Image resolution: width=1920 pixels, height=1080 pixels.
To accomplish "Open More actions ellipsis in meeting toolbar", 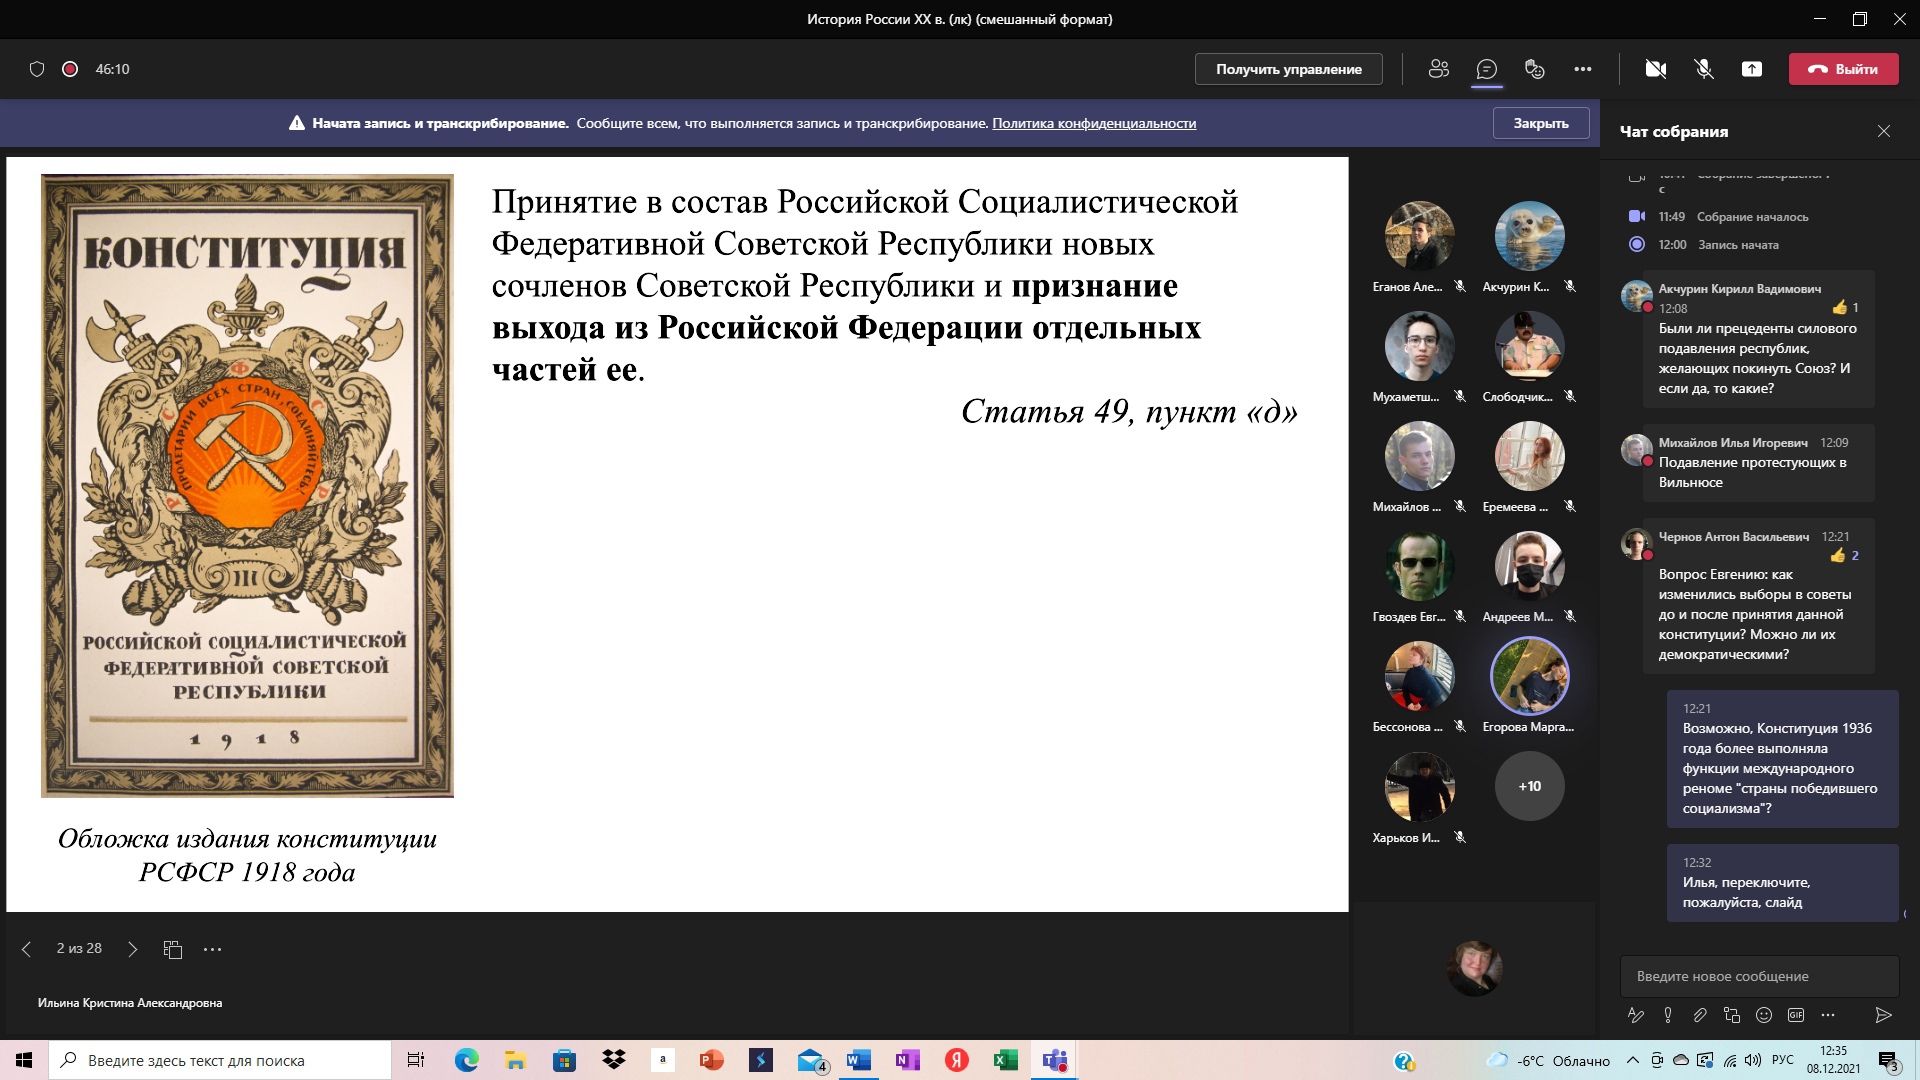I will (x=1582, y=69).
